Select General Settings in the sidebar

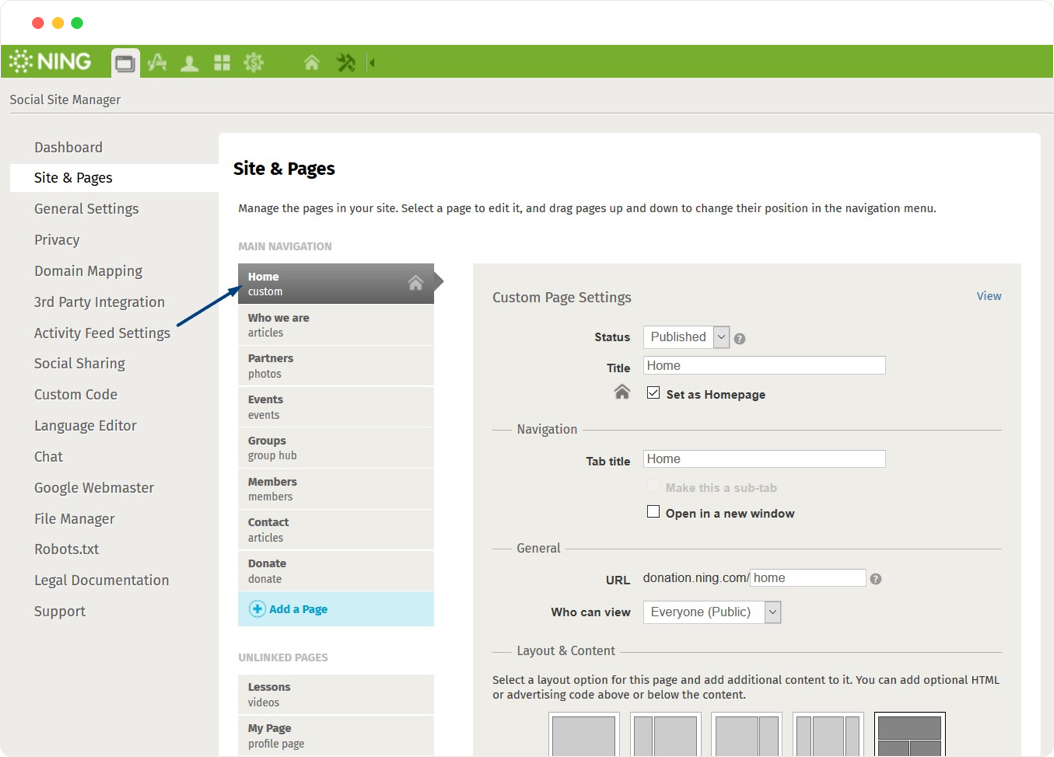86,209
